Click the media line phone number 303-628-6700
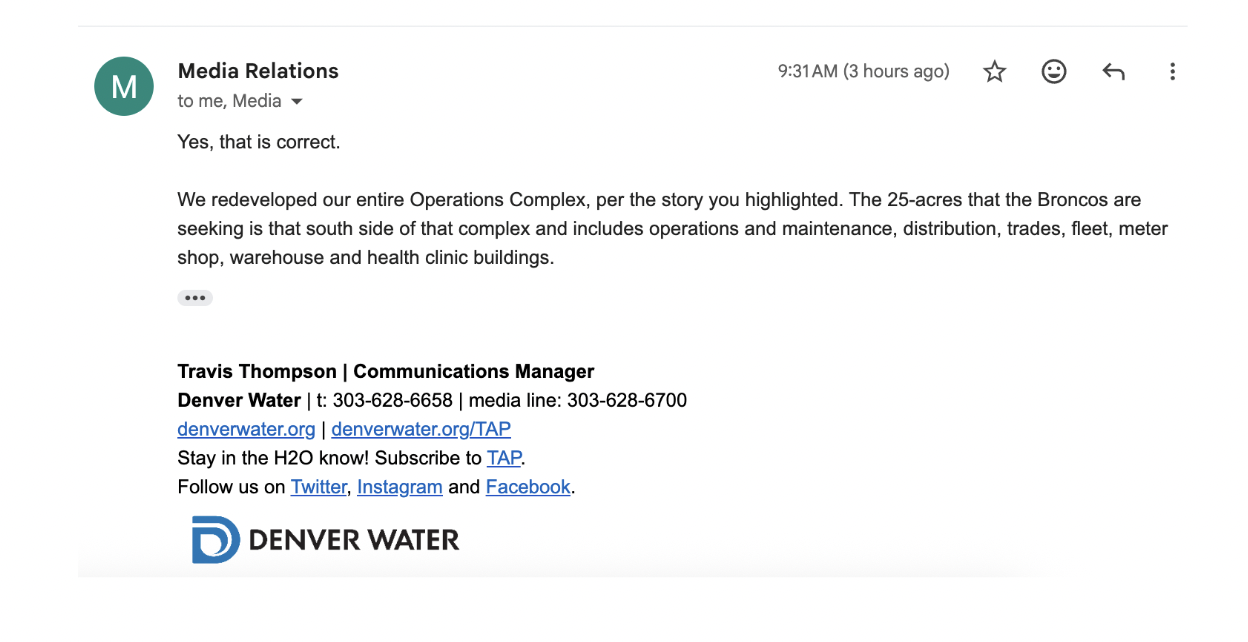Screen dimensions: 1248x642 coord(627,401)
